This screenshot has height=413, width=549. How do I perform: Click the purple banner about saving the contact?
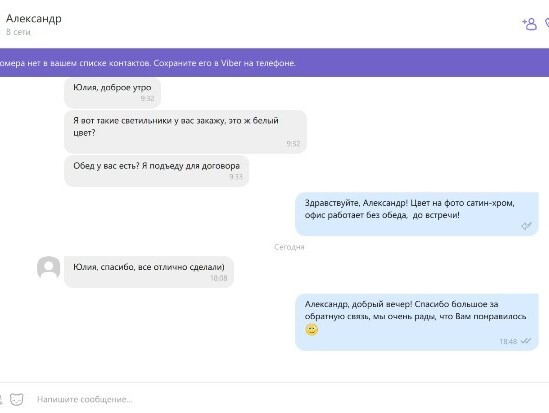[274, 63]
